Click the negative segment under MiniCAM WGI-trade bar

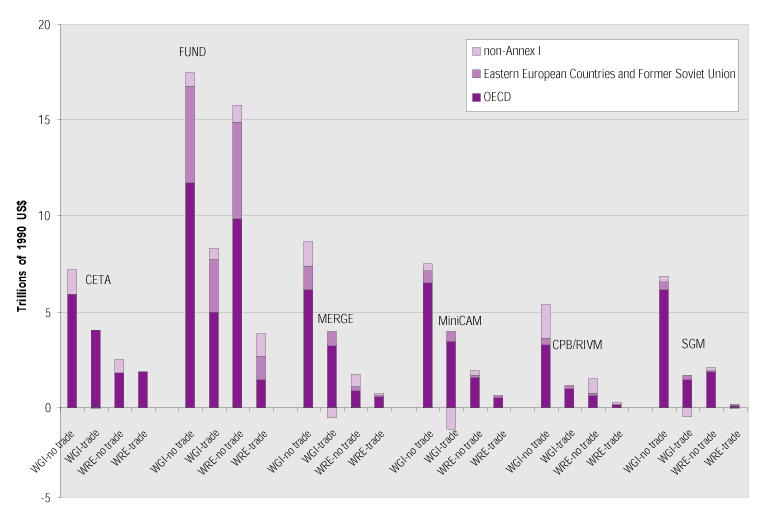(x=451, y=418)
